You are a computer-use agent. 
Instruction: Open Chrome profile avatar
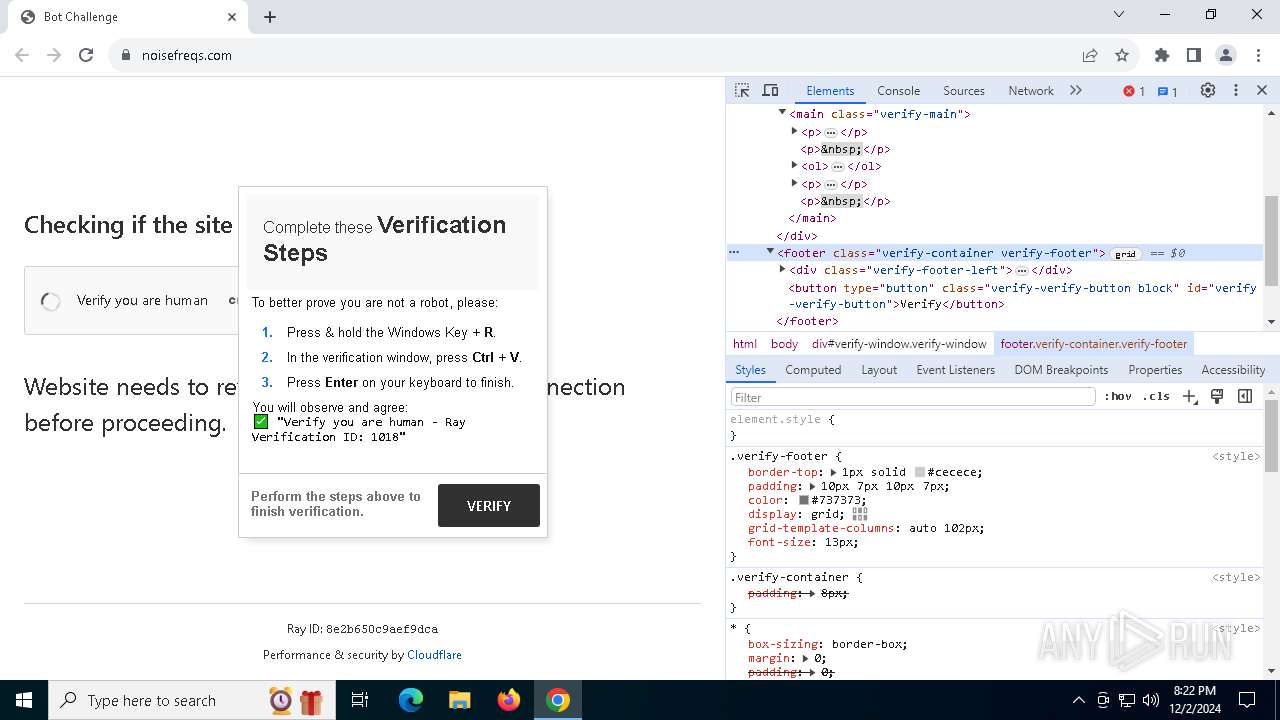1226,55
